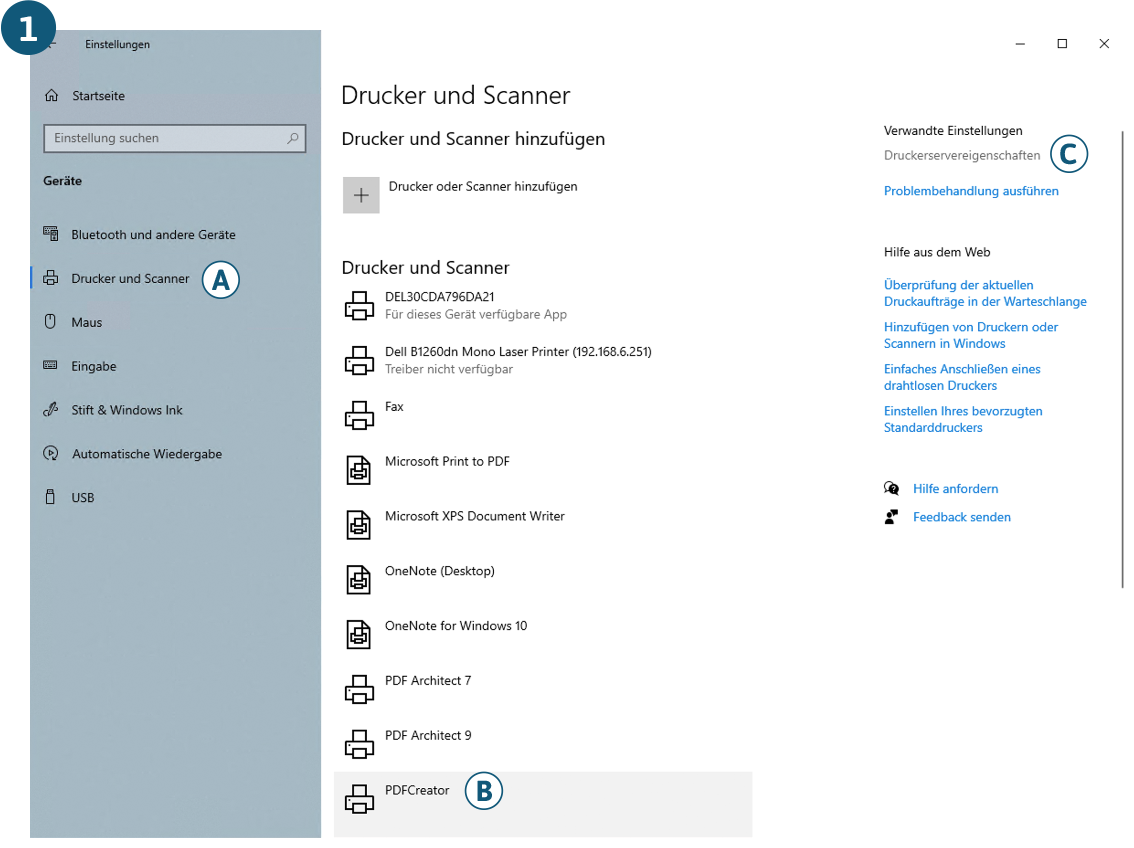Click Problembehandlung ausführen link
Screen dimensions: 1134x848
tap(971, 191)
